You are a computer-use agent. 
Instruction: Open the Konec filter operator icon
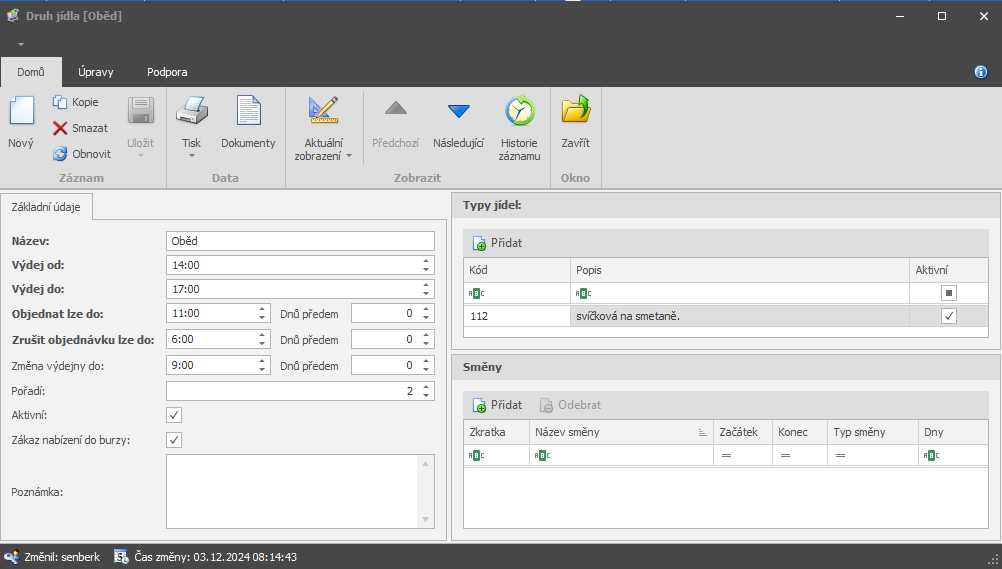(785, 455)
